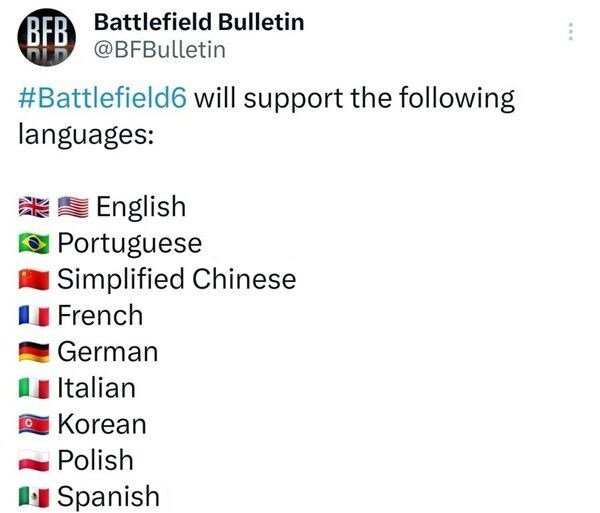Click the Italy flag emoji

click(34, 388)
